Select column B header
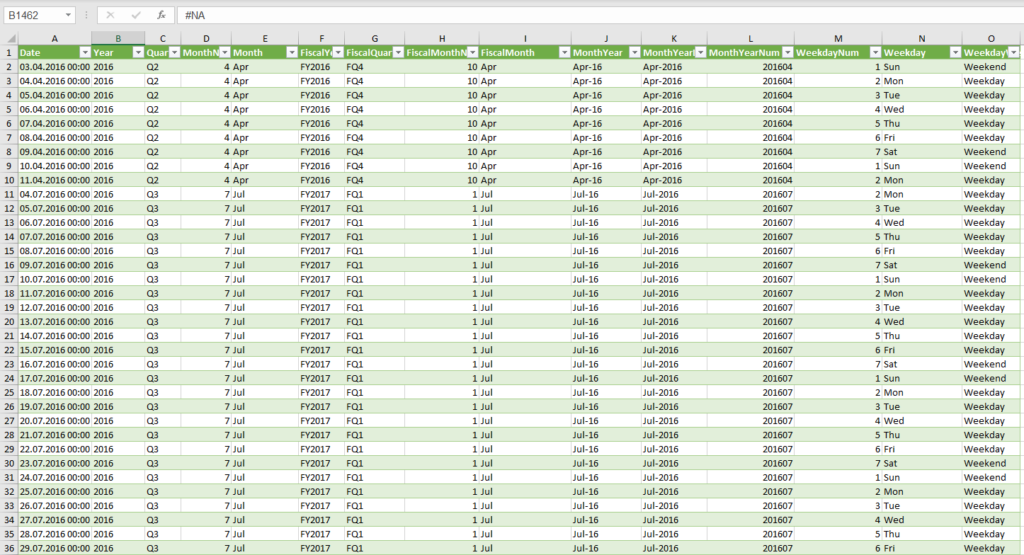1024x555 pixels. pos(118,38)
